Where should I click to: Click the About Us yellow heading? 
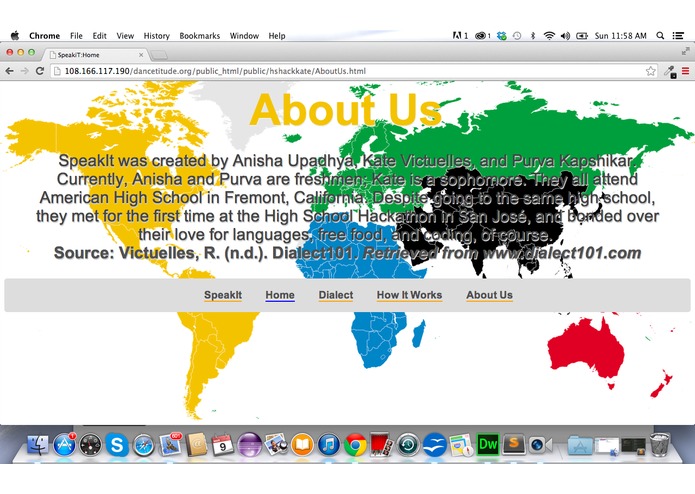pyautogui.click(x=345, y=109)
